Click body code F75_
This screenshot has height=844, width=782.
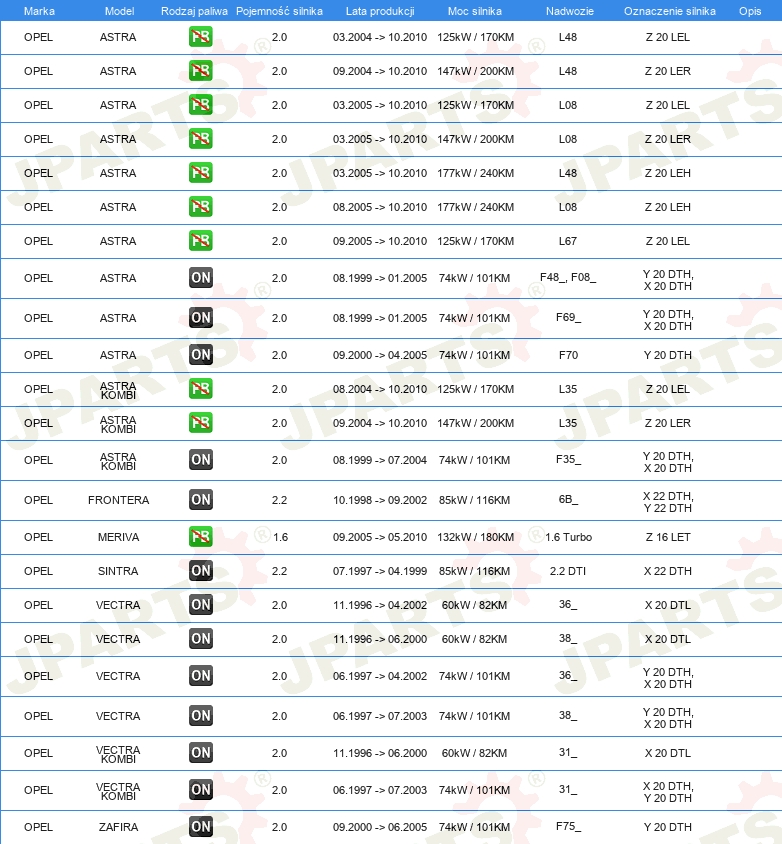click(x=568, y=826)
